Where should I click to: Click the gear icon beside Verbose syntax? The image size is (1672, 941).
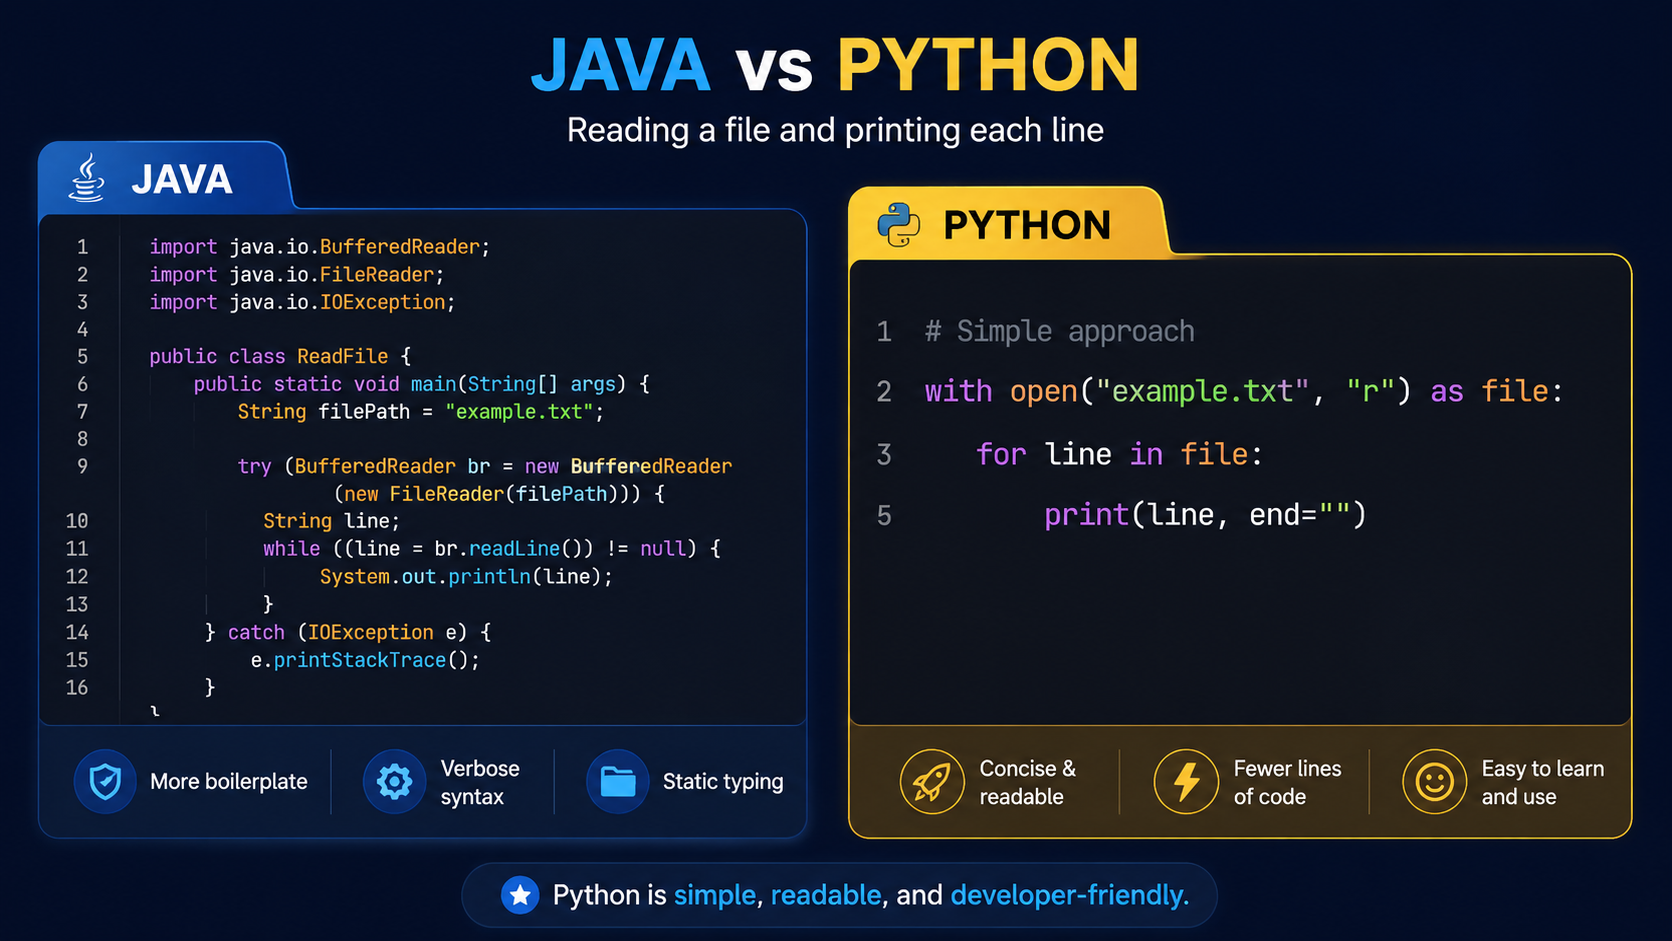click(x=394, y=781)
